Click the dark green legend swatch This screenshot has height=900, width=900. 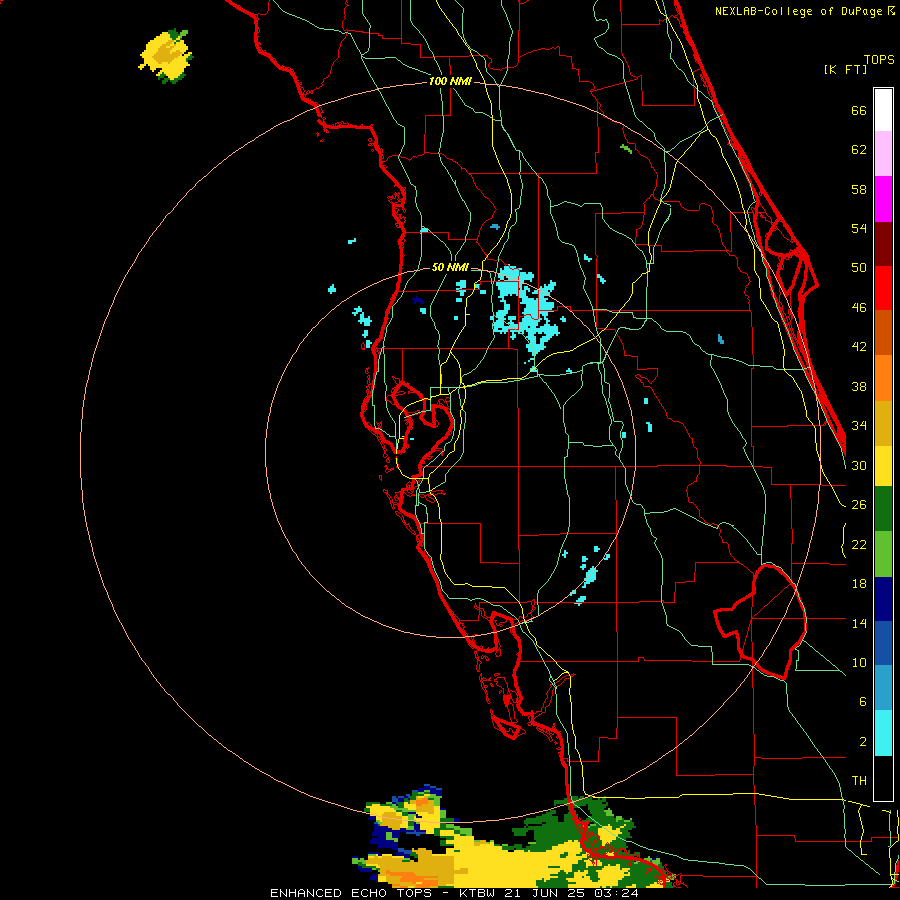tap(883, 509)
